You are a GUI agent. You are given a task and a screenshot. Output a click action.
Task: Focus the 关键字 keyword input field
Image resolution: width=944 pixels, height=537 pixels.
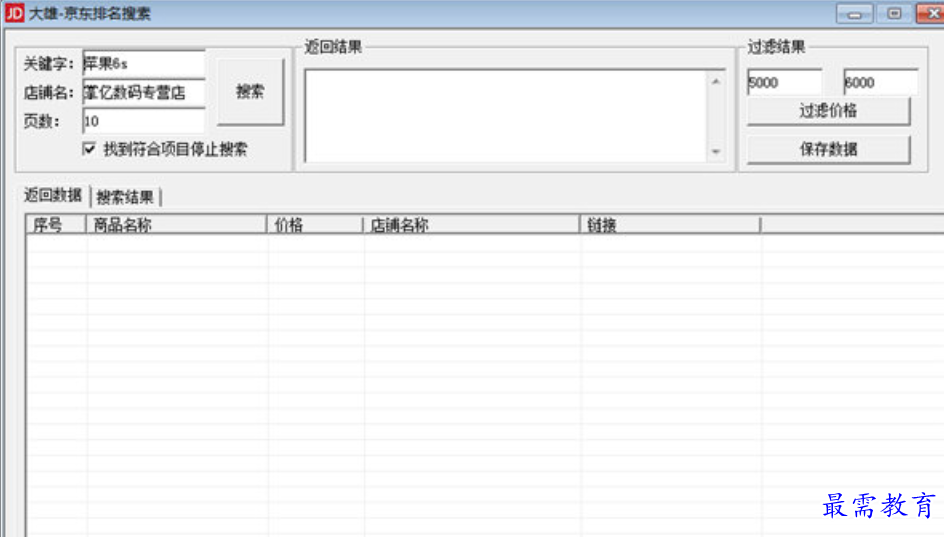[x=144, y=63]
